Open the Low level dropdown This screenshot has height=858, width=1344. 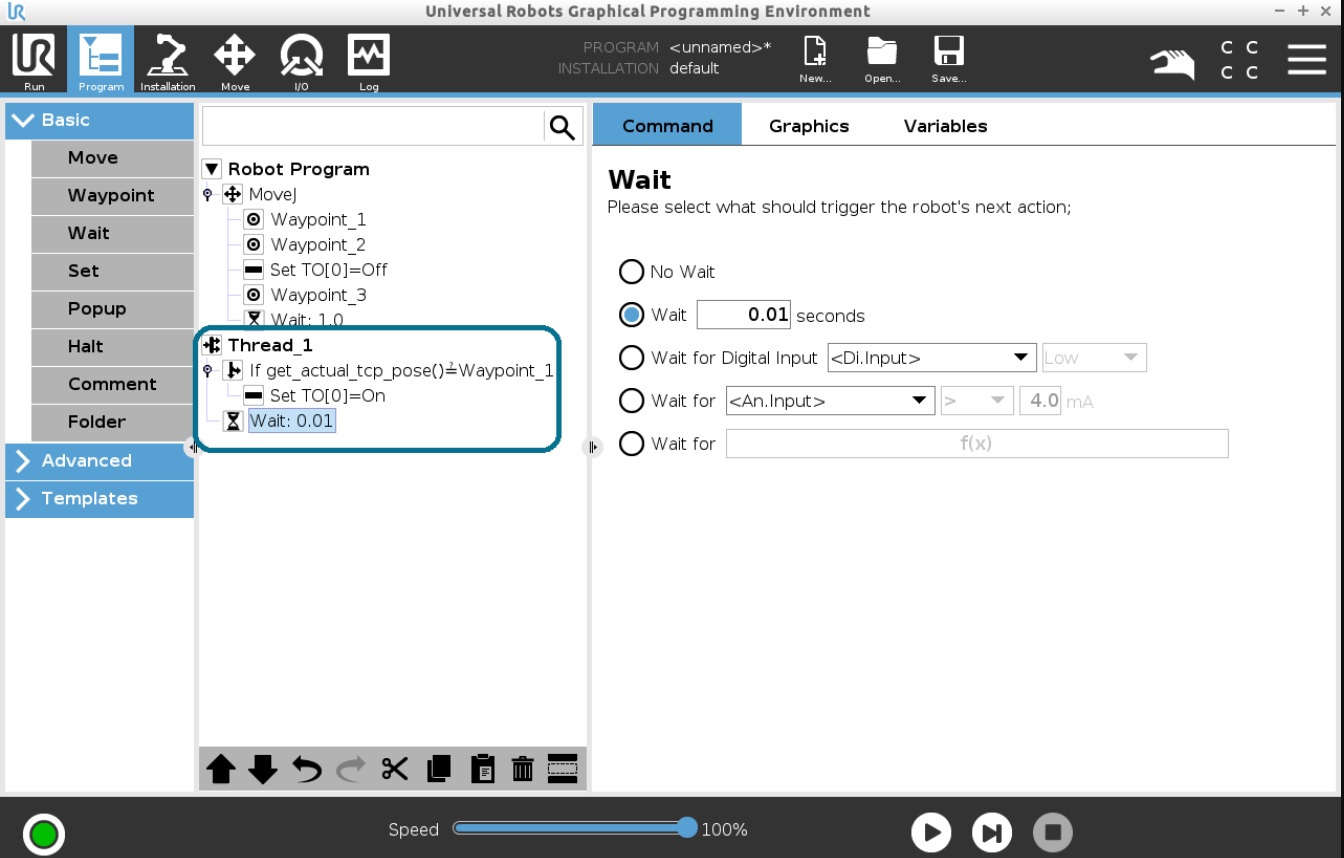[1094, 358]
